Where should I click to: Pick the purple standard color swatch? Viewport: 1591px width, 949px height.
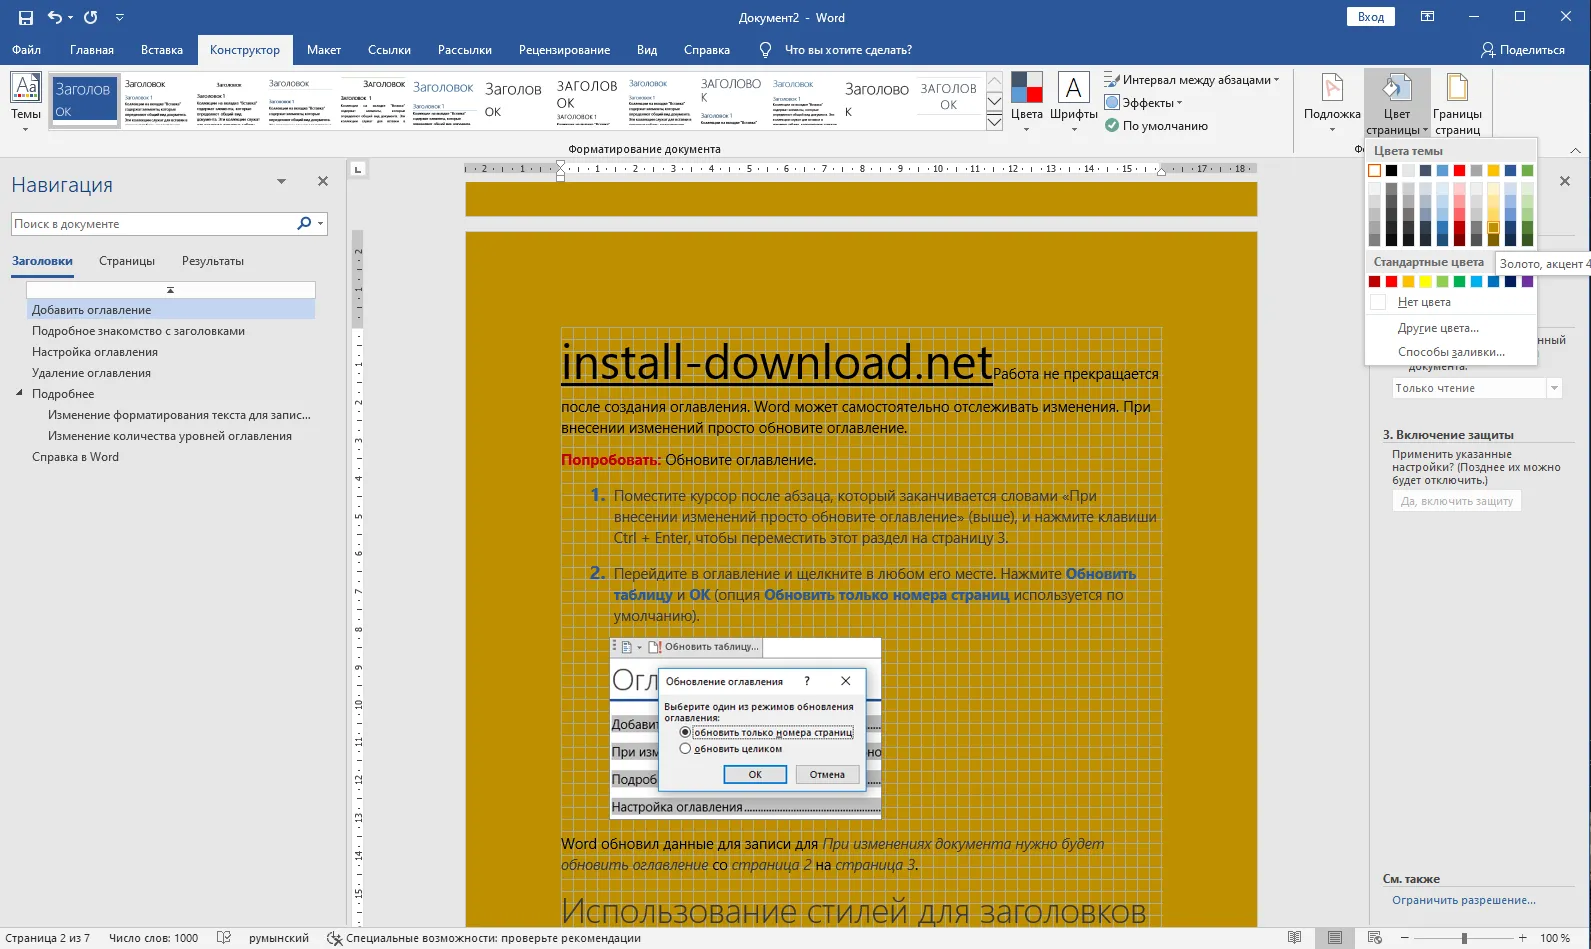pyautogui.click(x=1527, y=282)
